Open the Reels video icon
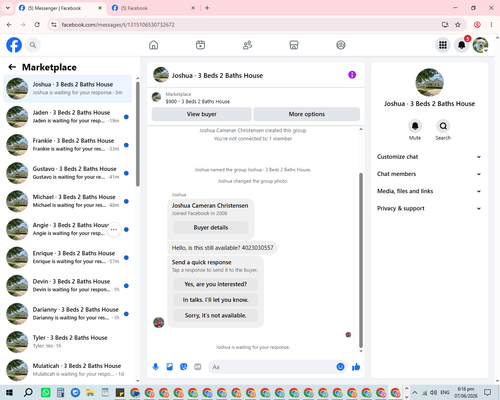Viewport: 500px width, 400px height. (200, 45)
